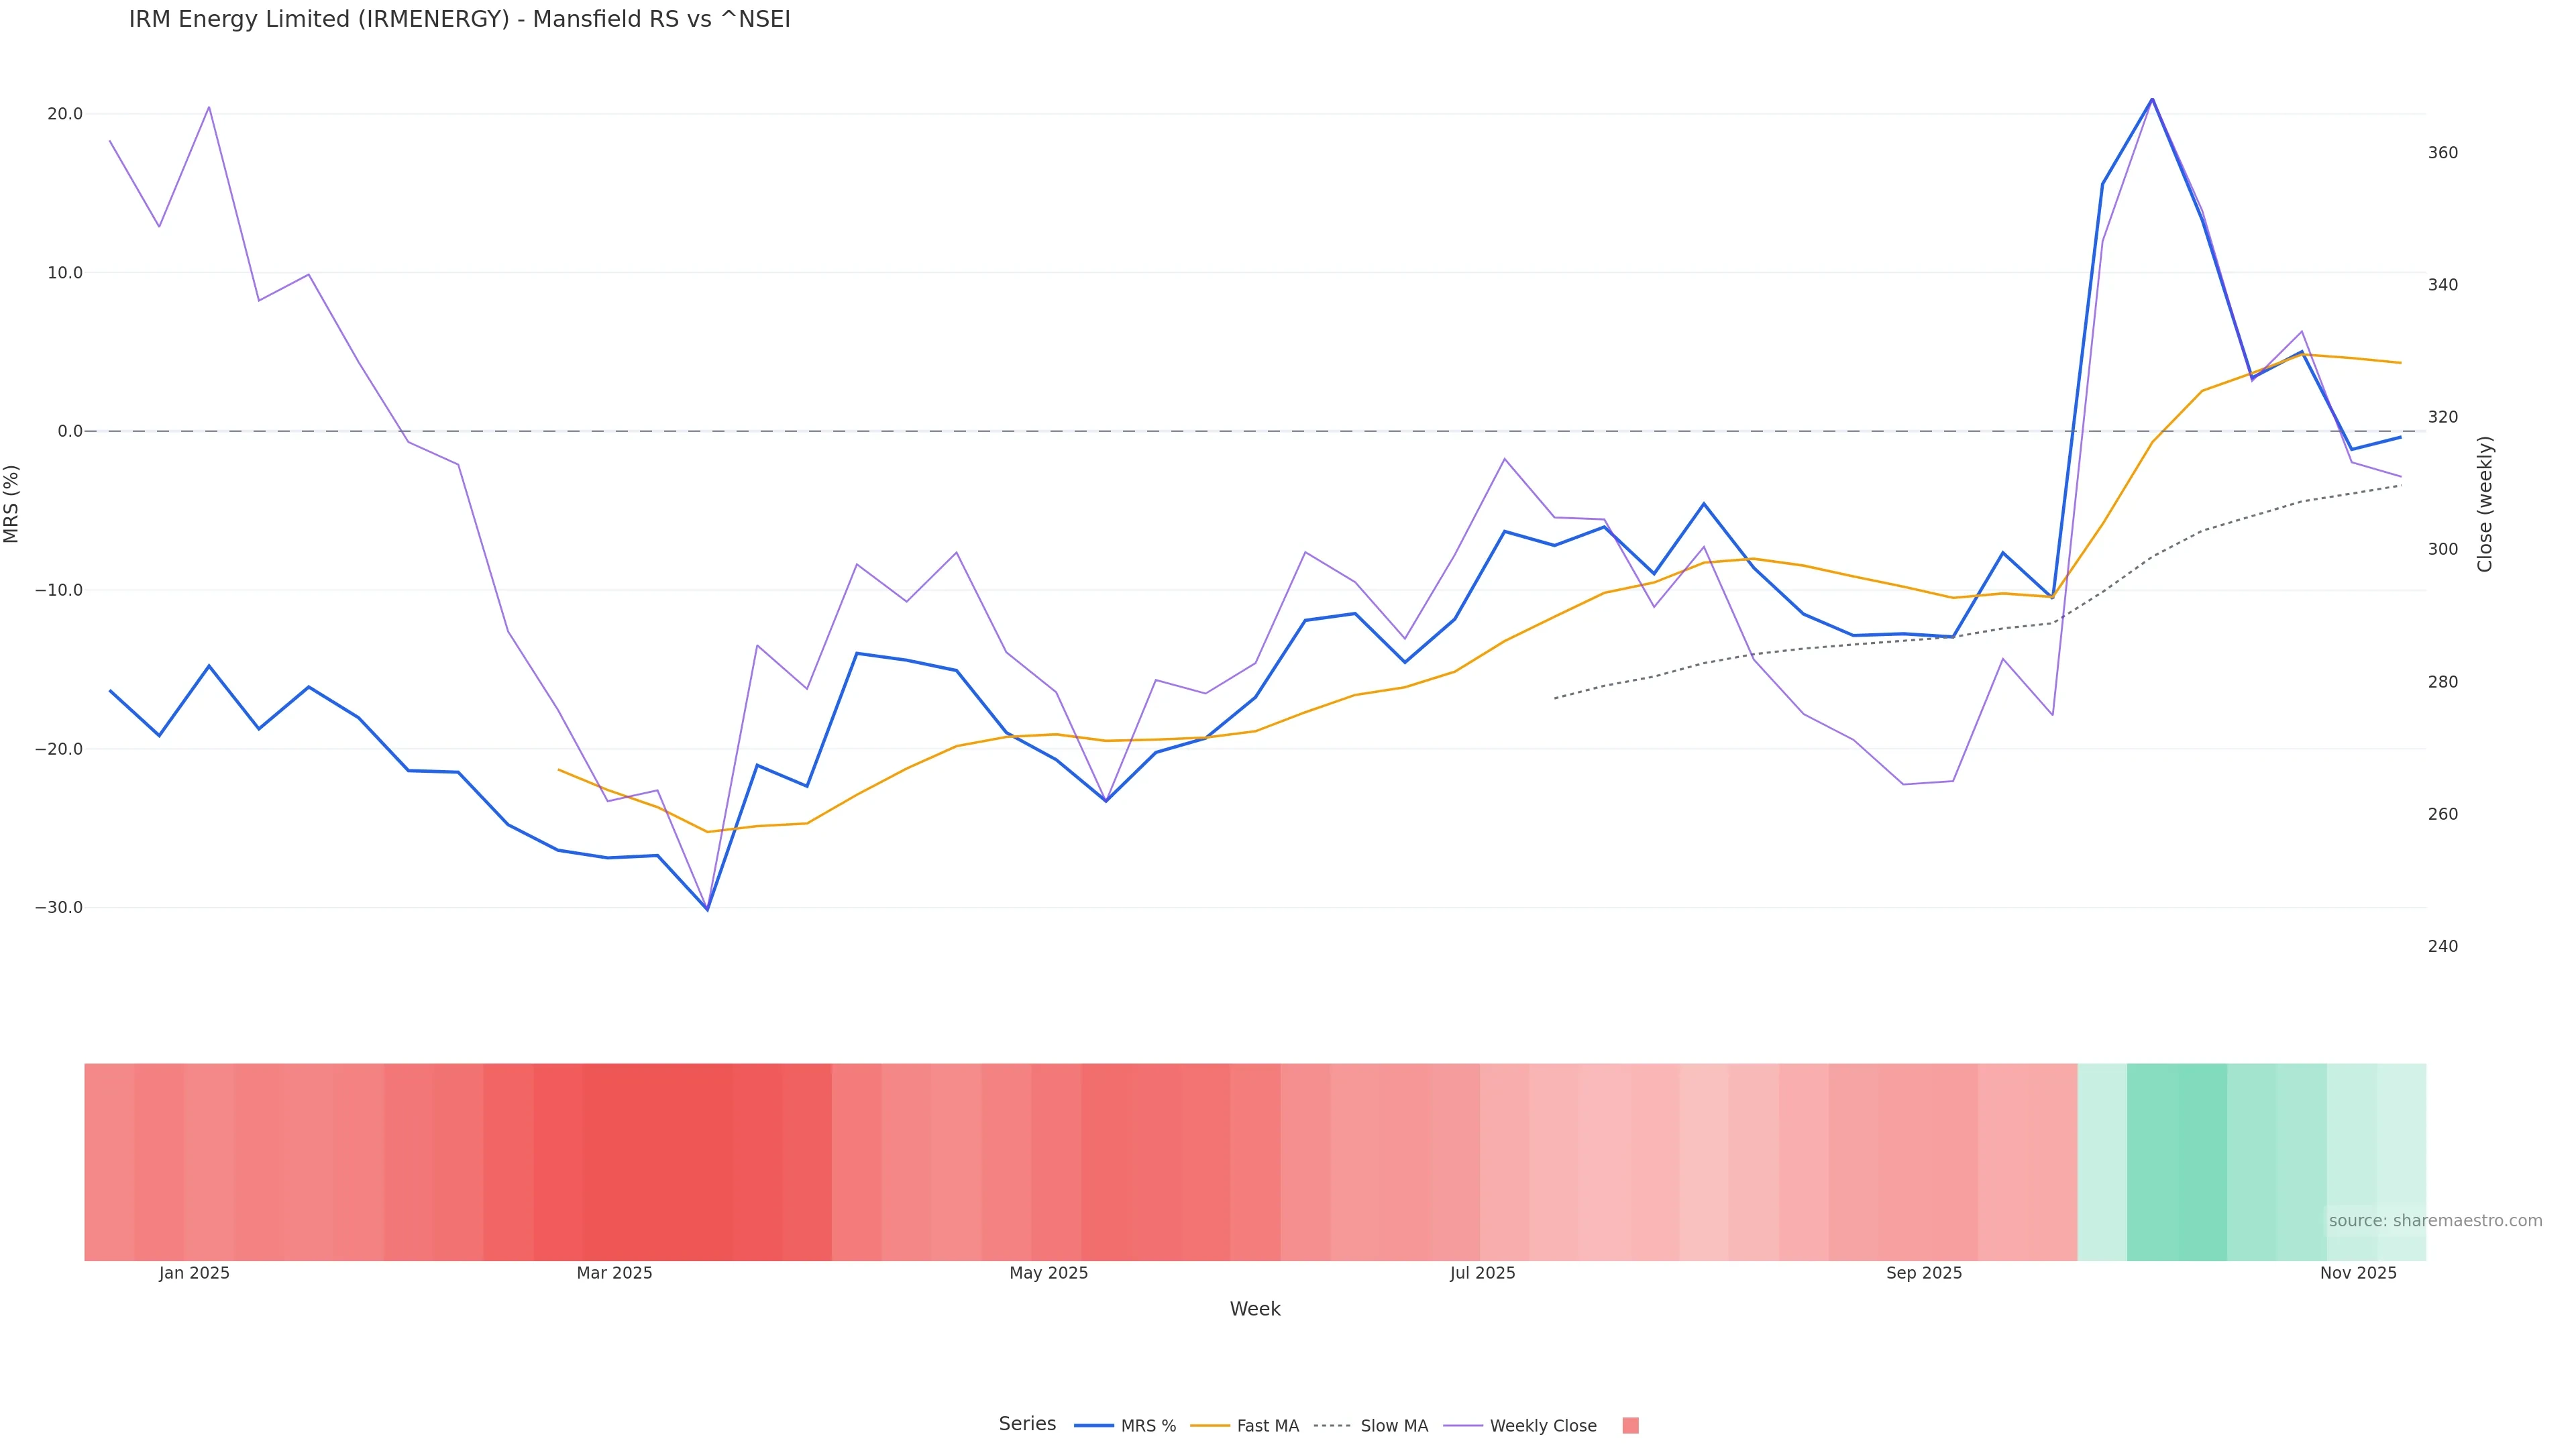The width and height of the screenshot is (2576, 1449).
Task: Click the Jan 2025 axis label
Action: [194, 1273]
